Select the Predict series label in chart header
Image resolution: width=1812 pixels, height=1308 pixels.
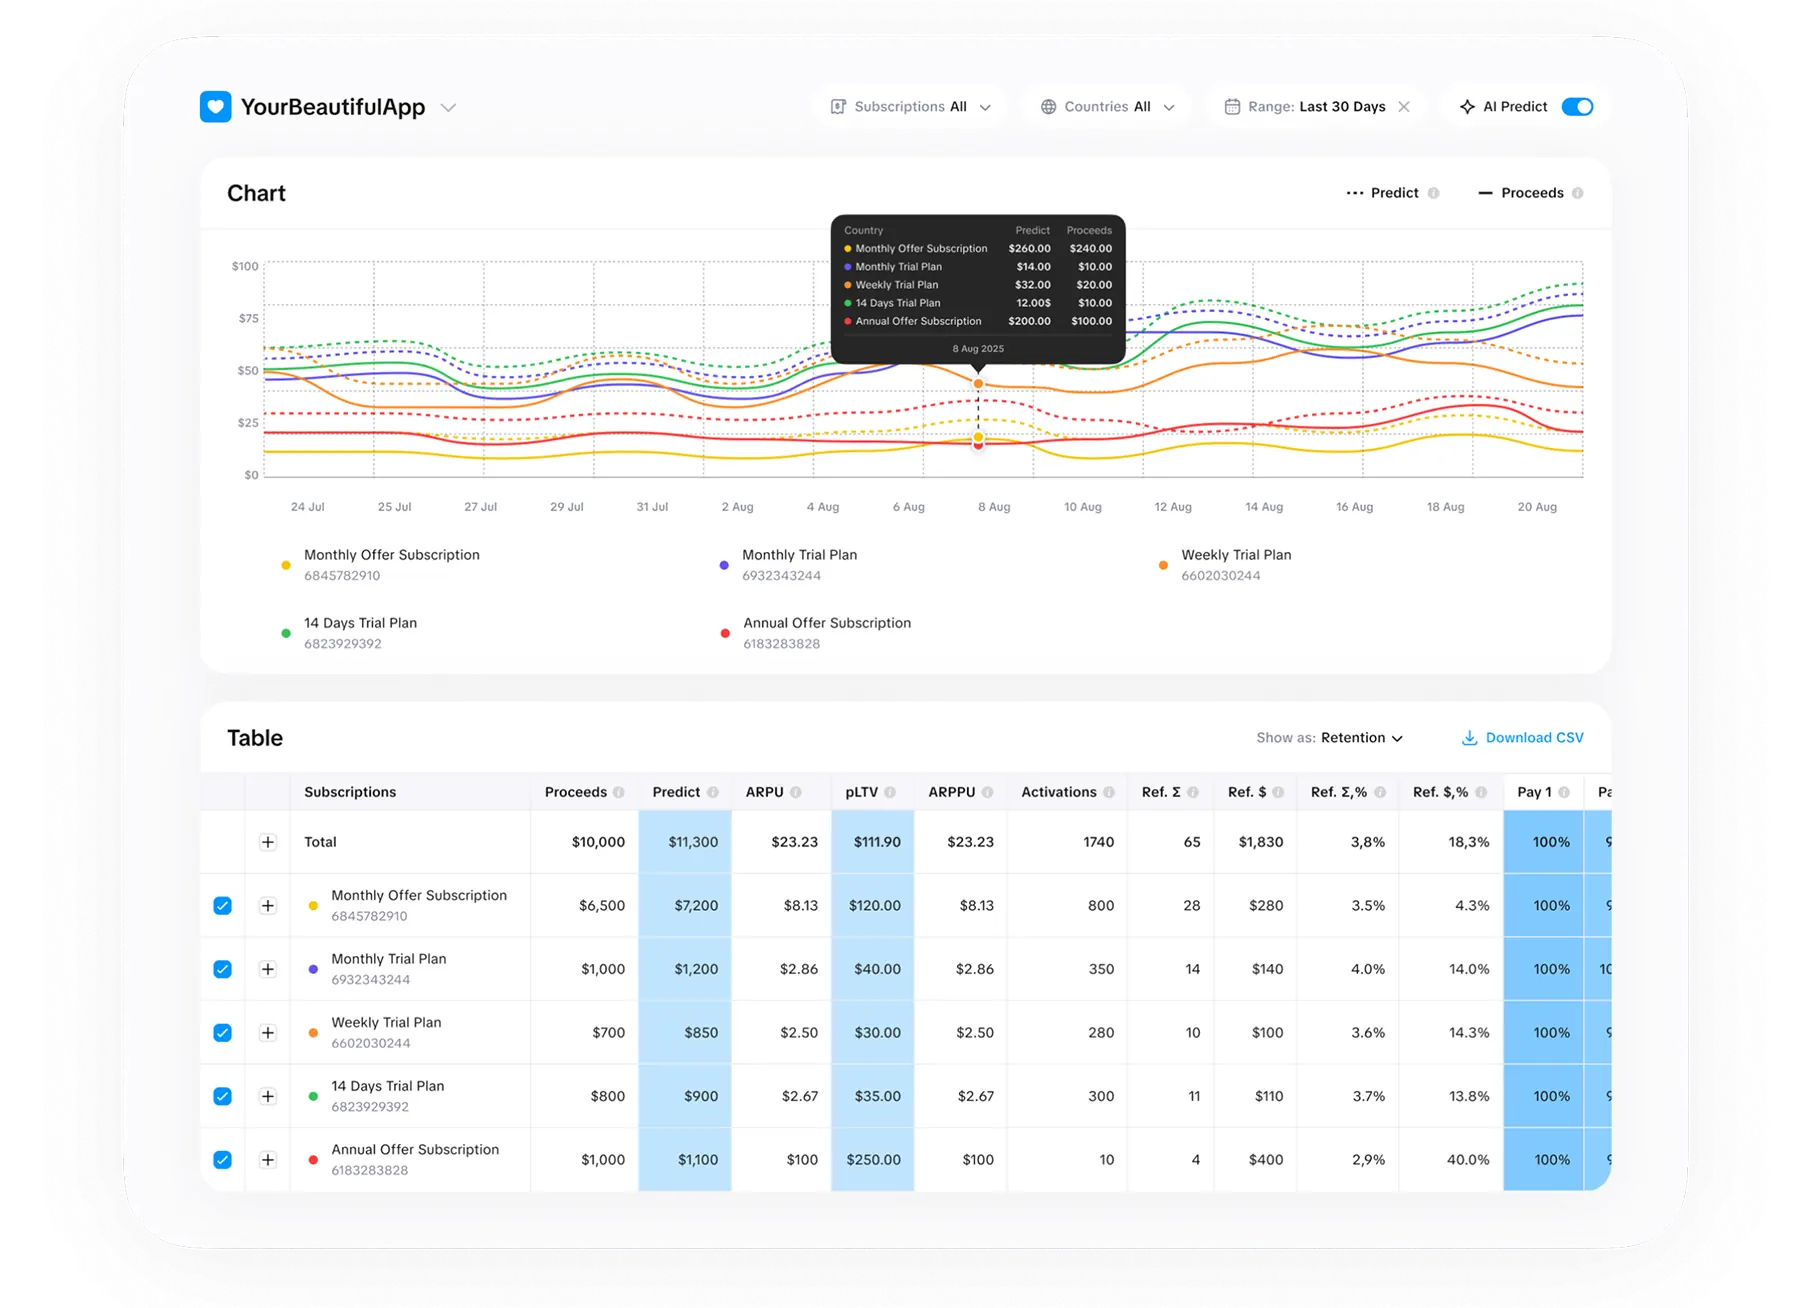pos(1394,192)
